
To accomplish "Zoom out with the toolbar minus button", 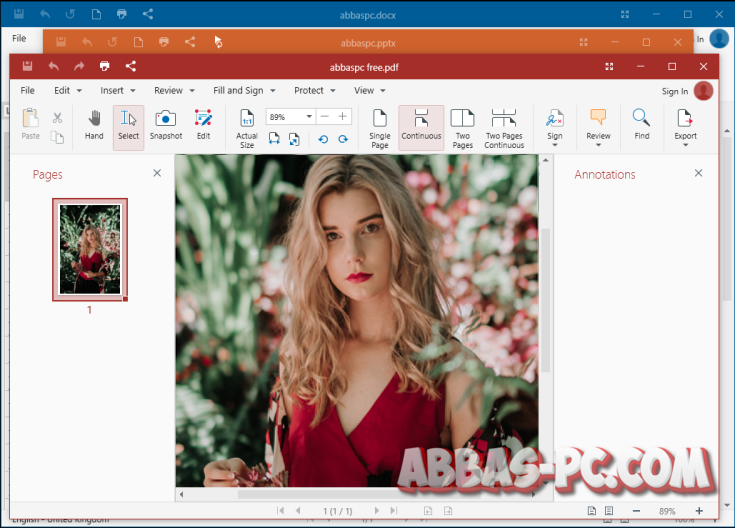I will click(x=325, y=116).
